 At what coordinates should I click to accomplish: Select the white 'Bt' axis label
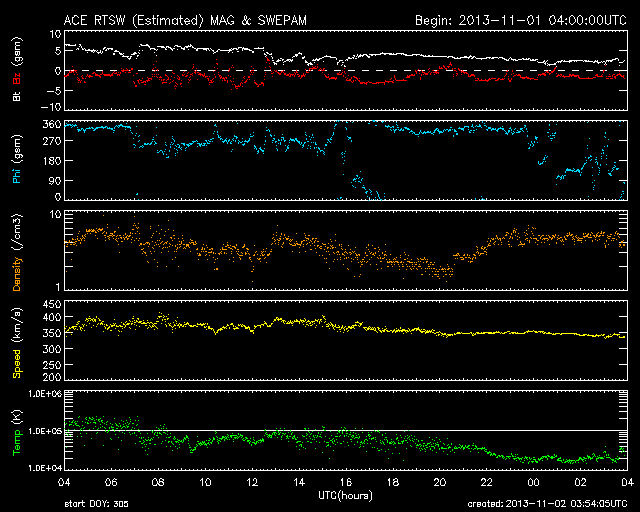pyautogui.click(x=16, y=96)
